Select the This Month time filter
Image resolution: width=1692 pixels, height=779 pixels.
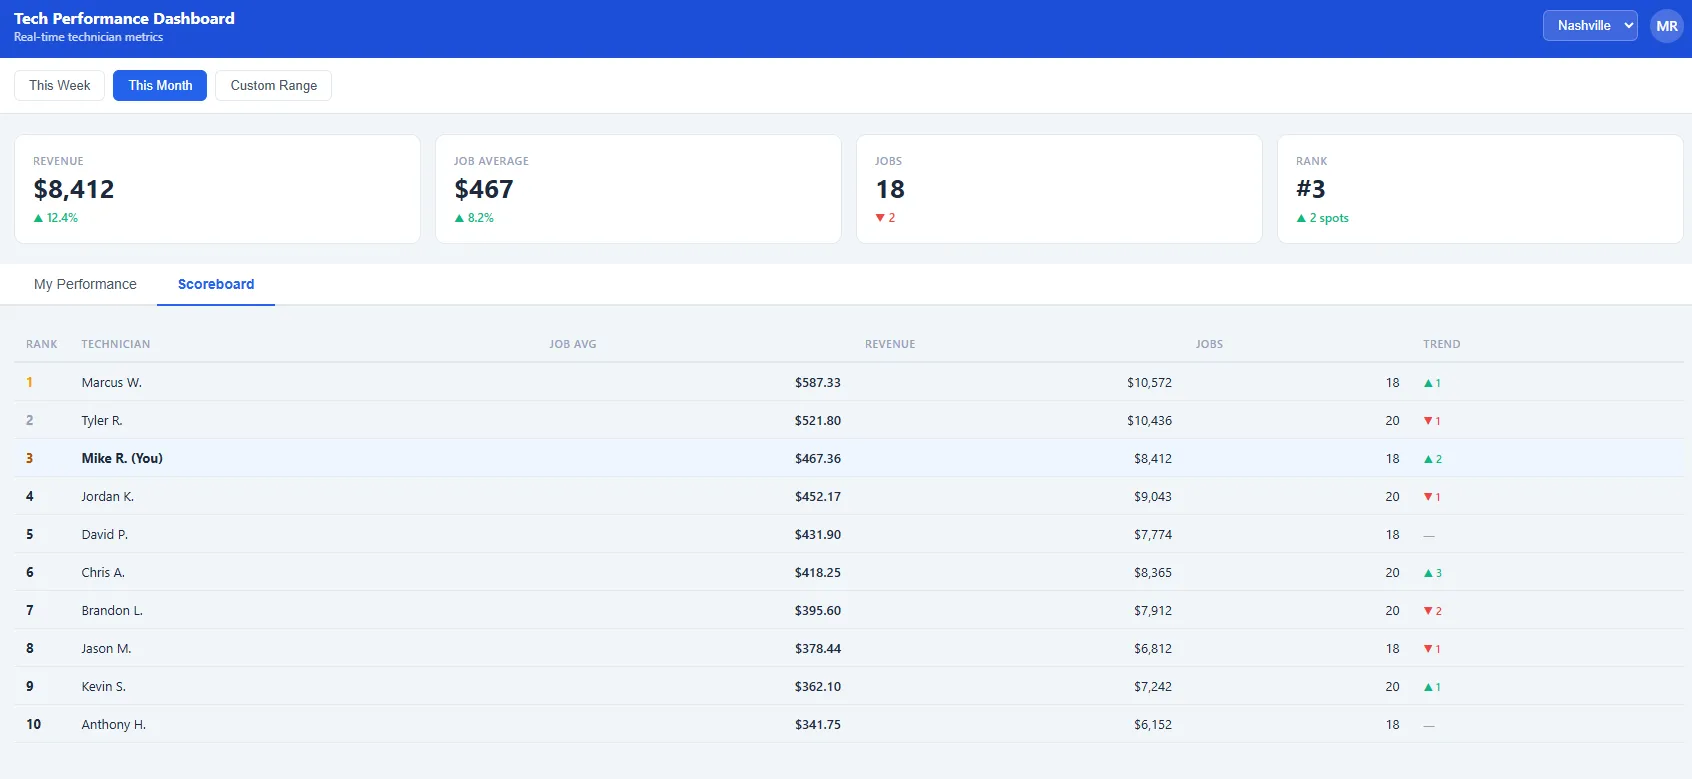(160, 85)
